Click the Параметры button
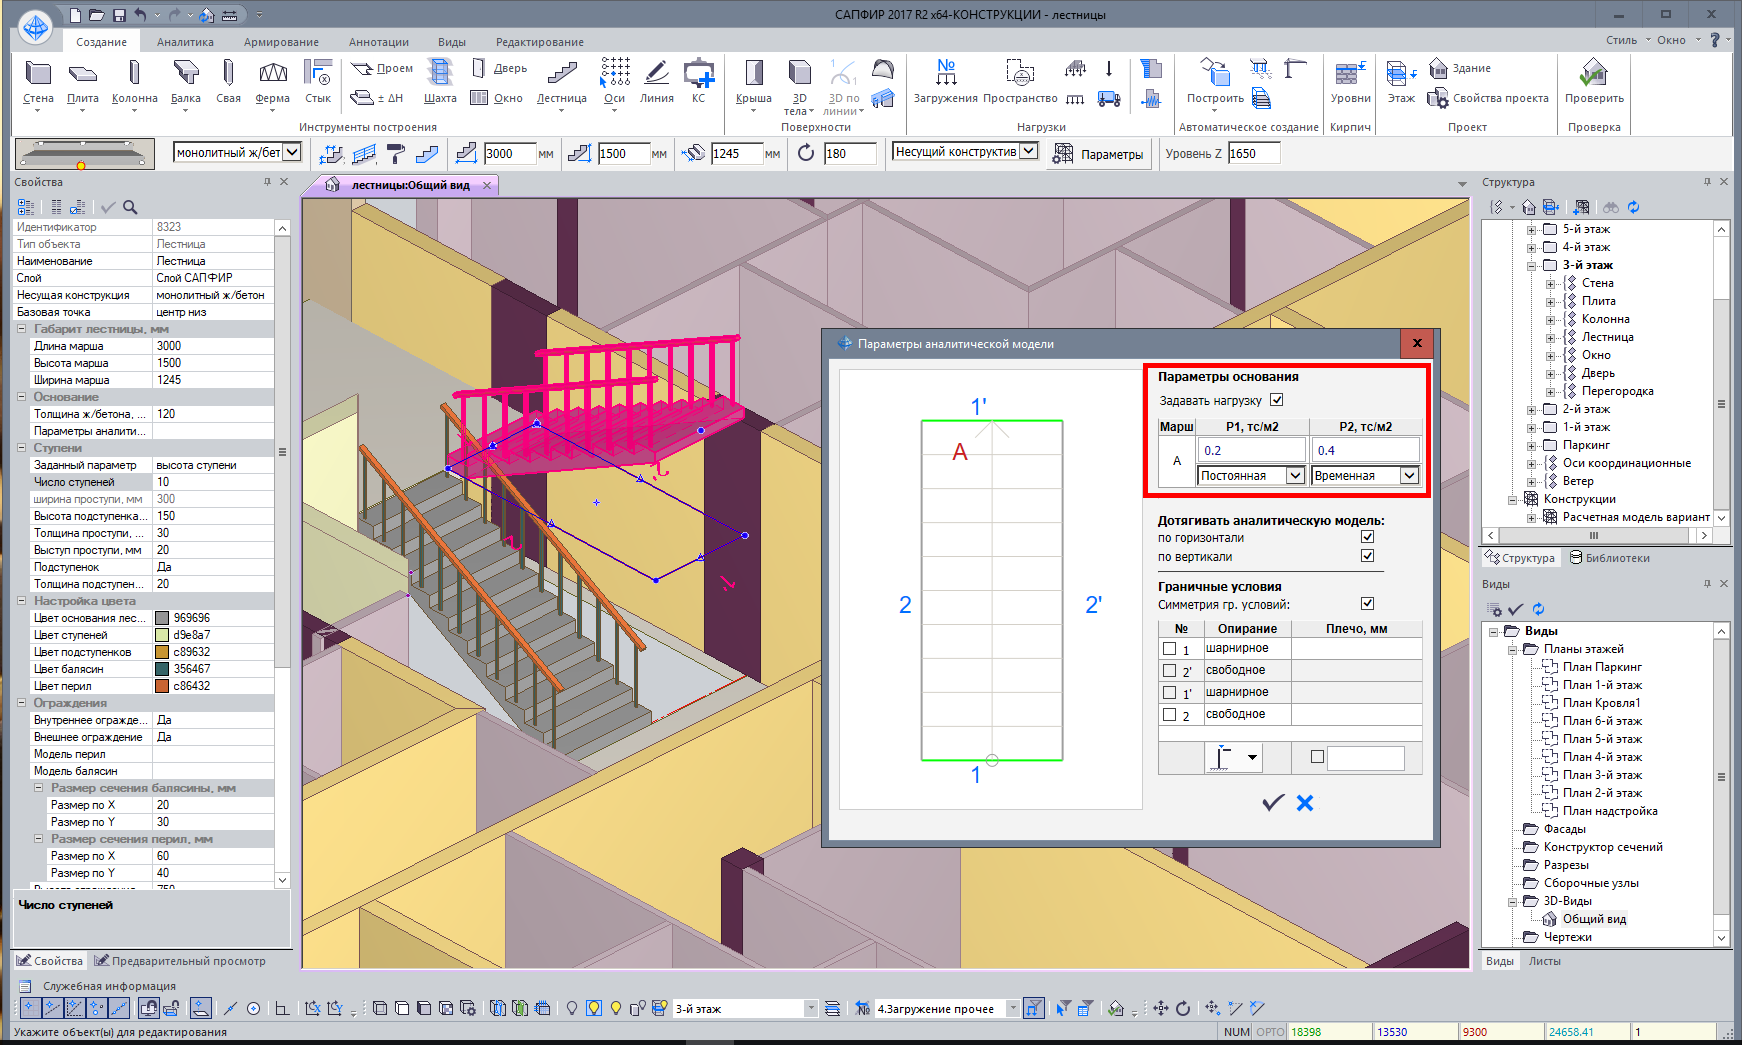 click(x=1099, y=154)
